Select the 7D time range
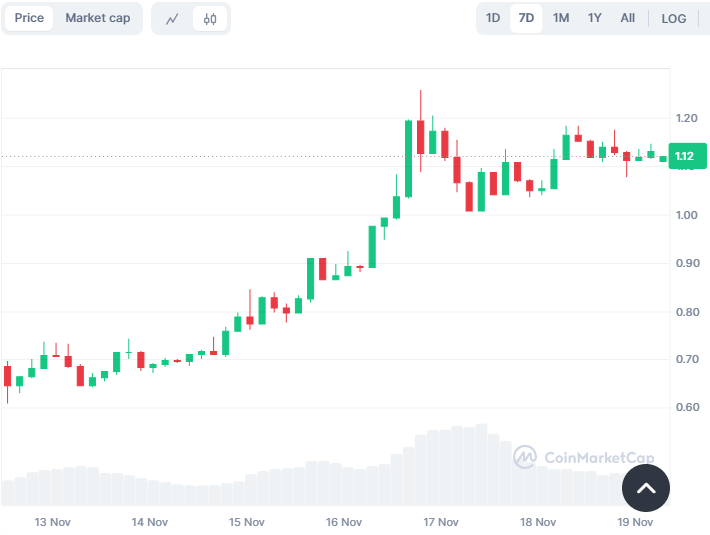The width and height of the screenshot is (710, 535). 525,18
